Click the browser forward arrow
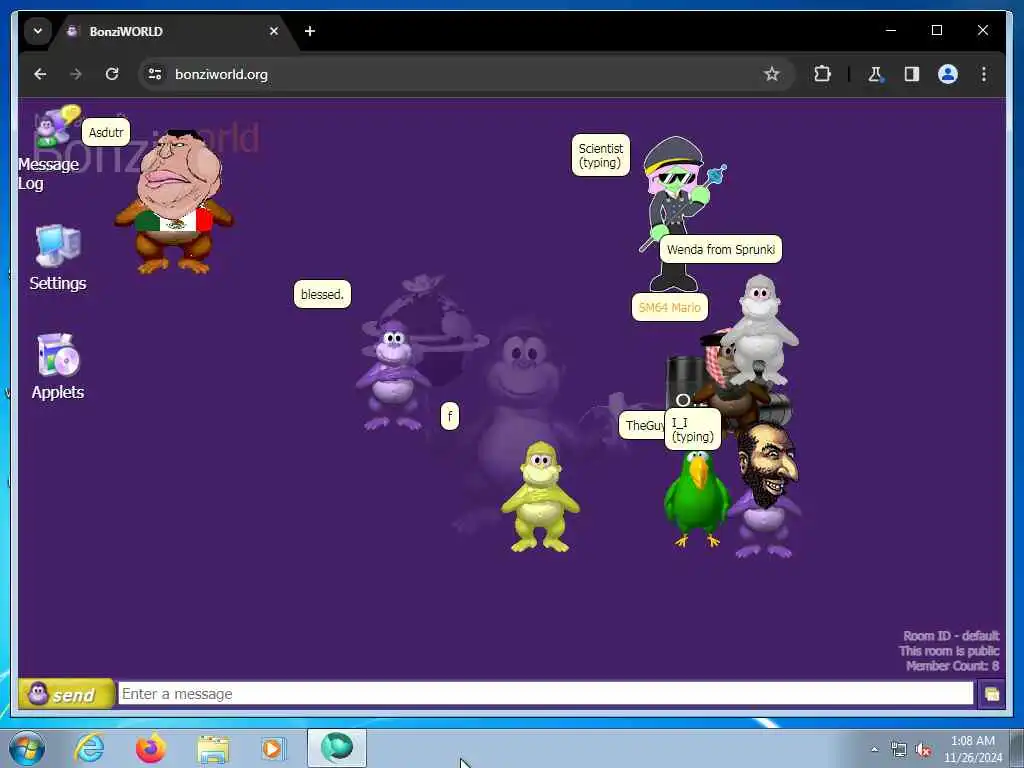1024x768 pixels. pos(76,74)
